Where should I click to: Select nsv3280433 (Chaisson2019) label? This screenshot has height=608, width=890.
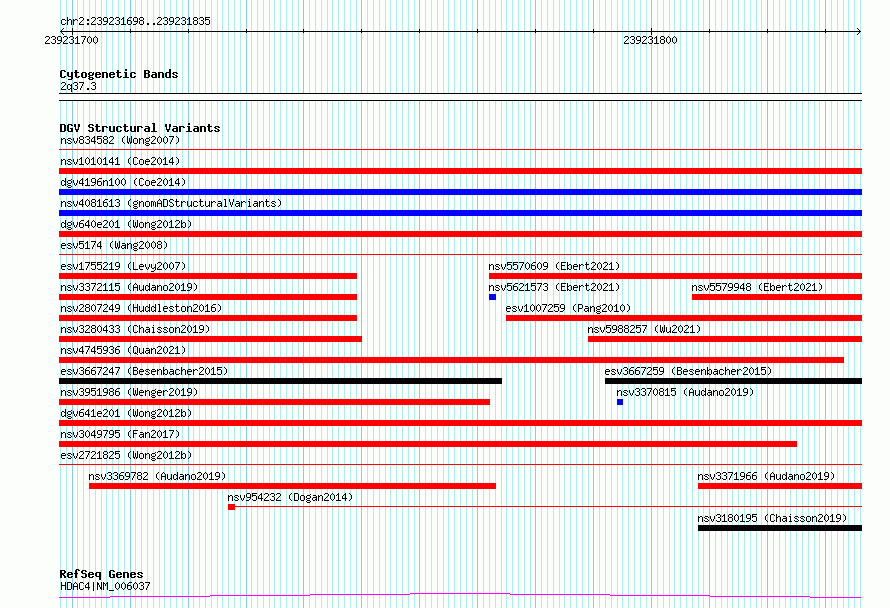[x=135, y=329]
